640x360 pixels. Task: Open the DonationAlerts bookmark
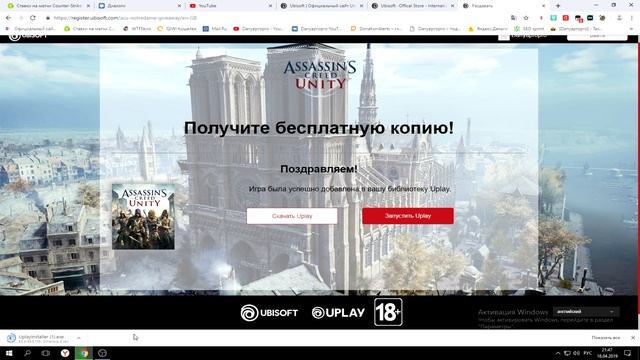[x=377, y=29]
